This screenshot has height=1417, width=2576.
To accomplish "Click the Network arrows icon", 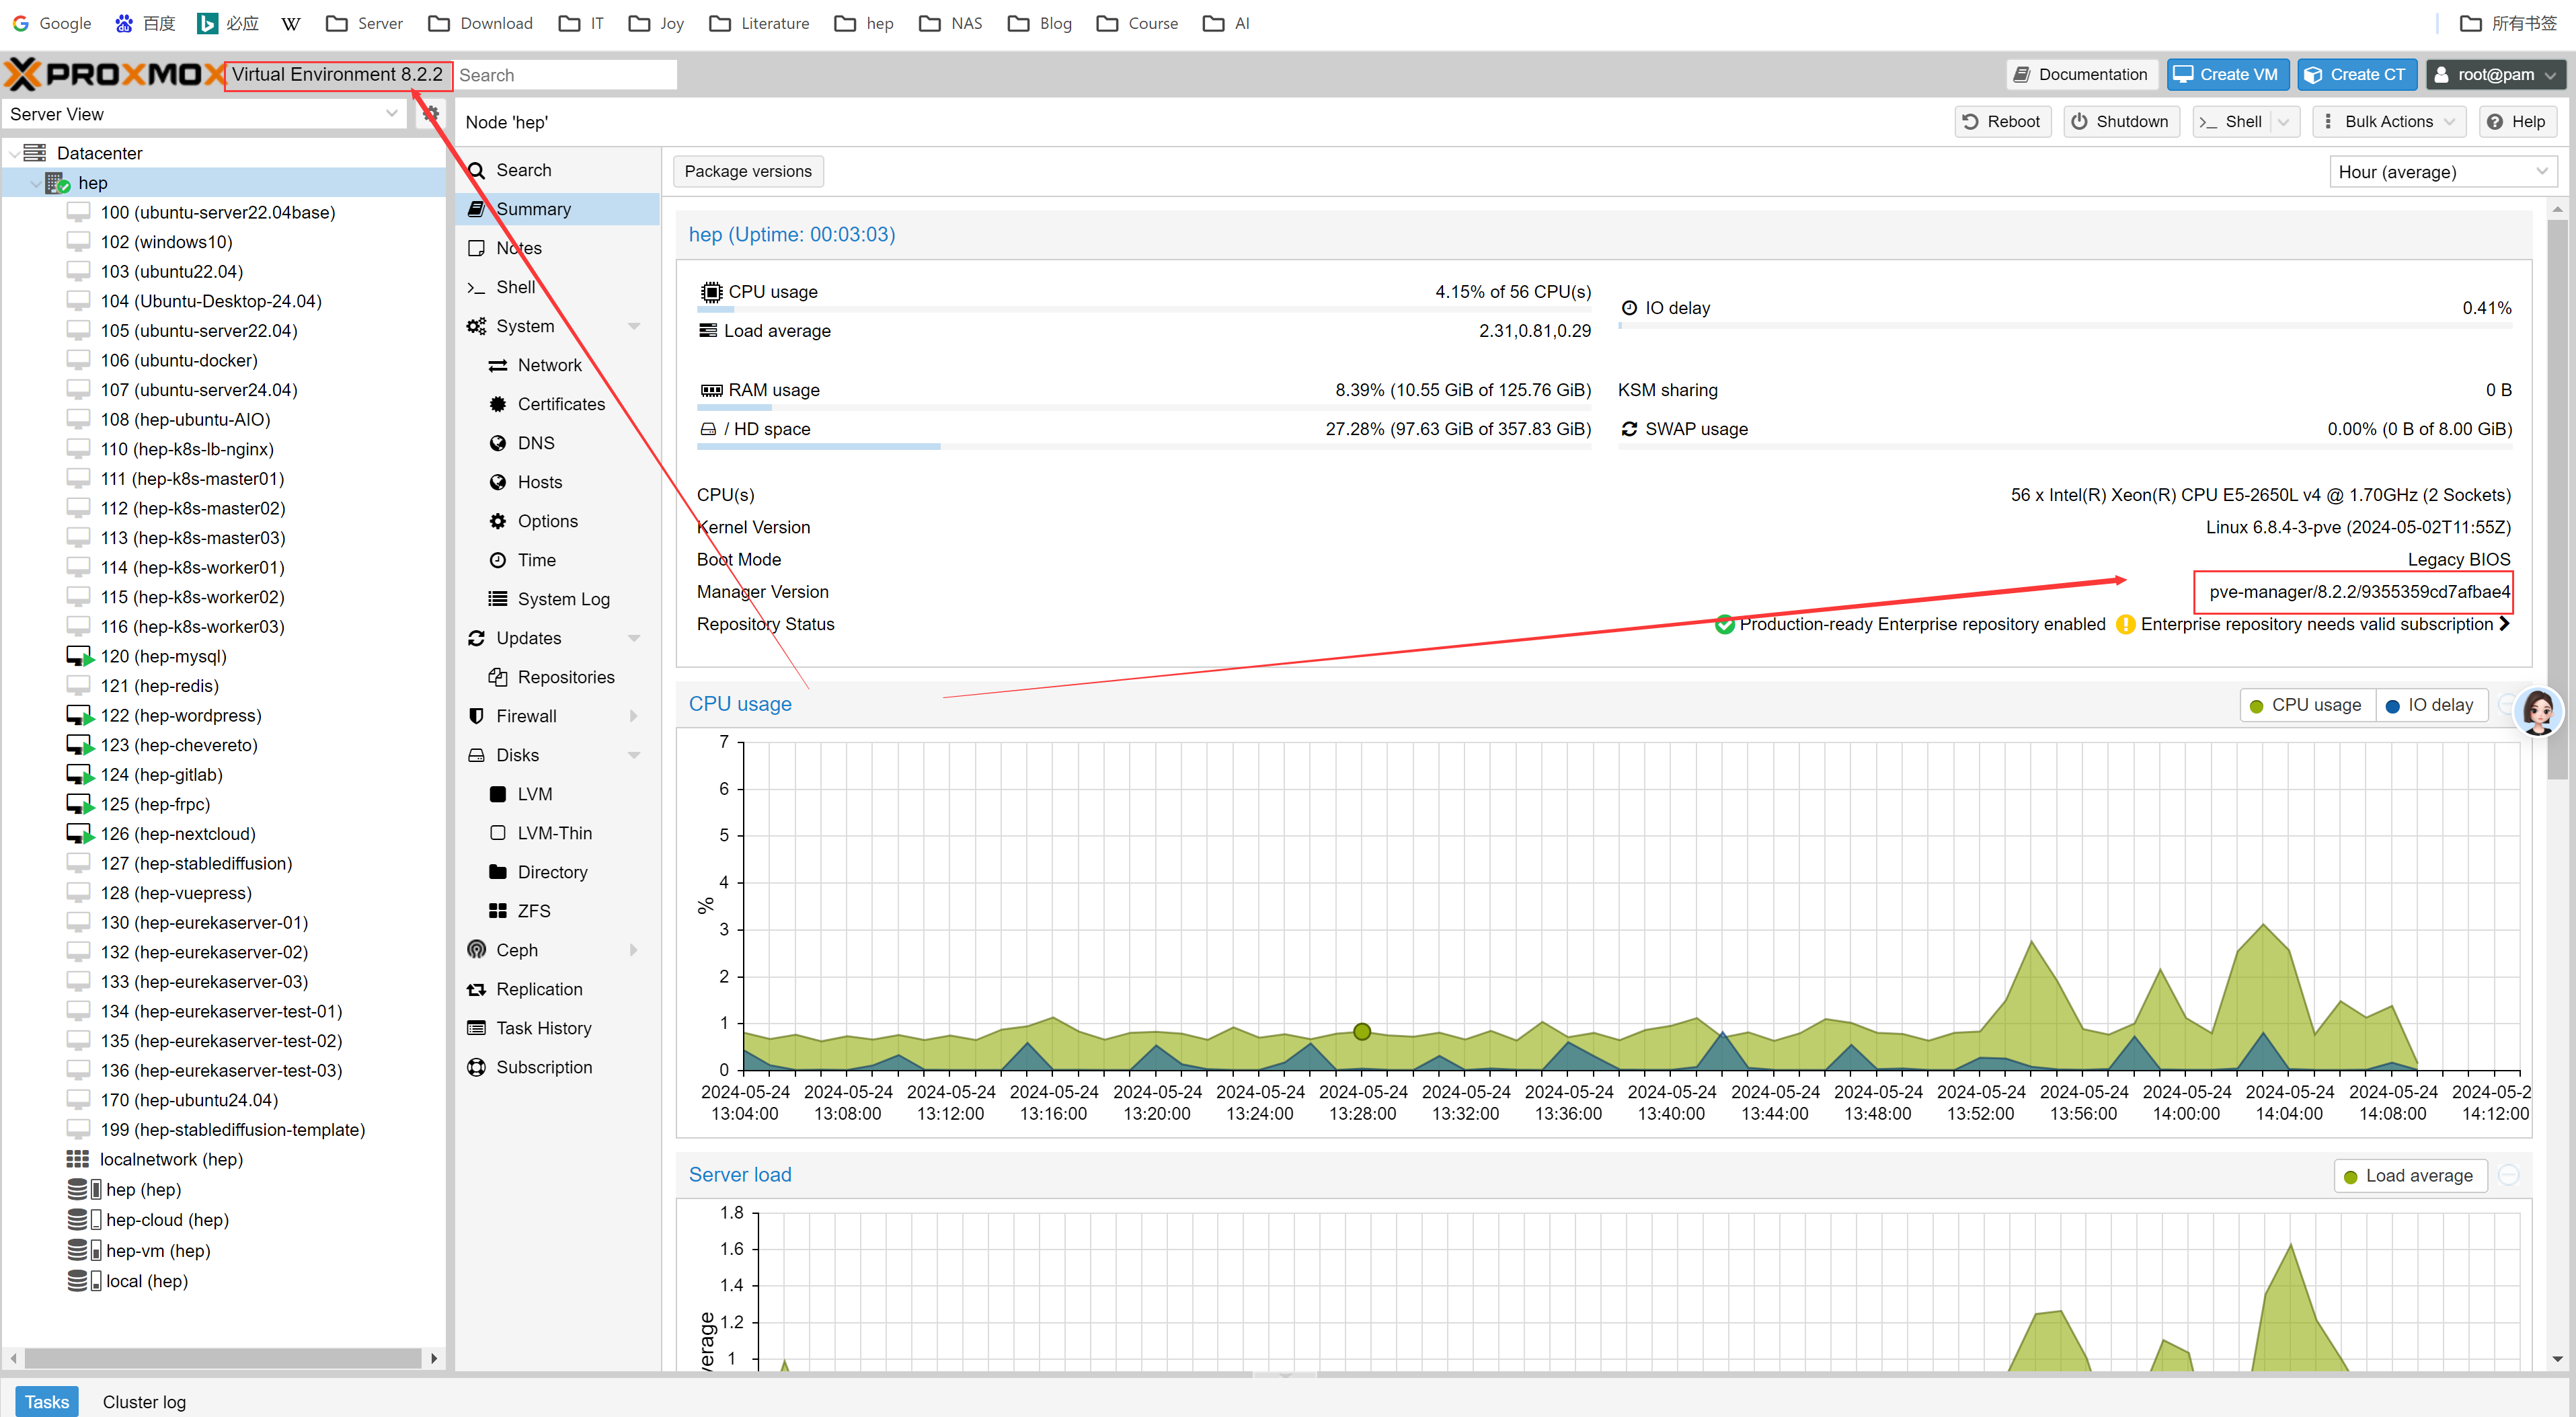I will (497, 365).
